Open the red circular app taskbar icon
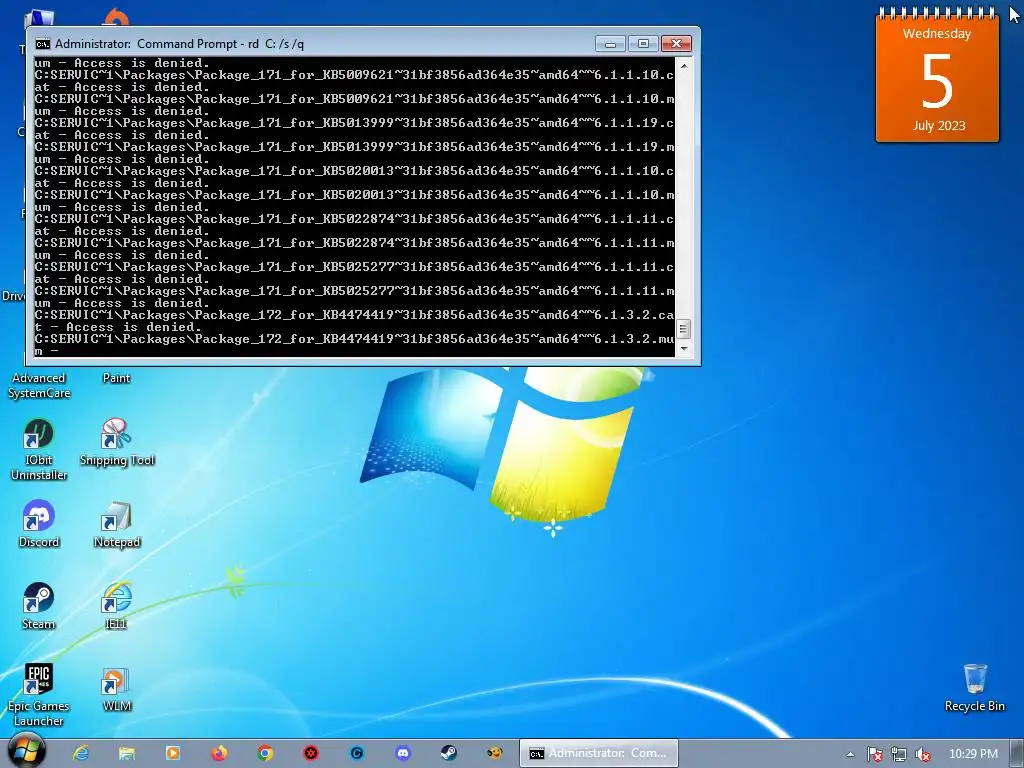This screenshot has height=768, width=1024. coord(311,753)
